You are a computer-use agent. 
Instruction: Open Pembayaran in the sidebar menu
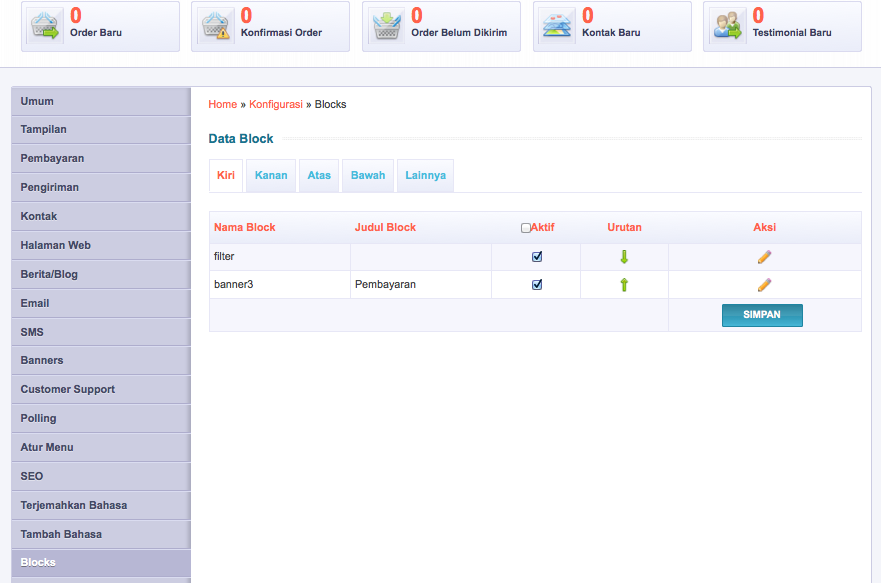pos(52,158)
